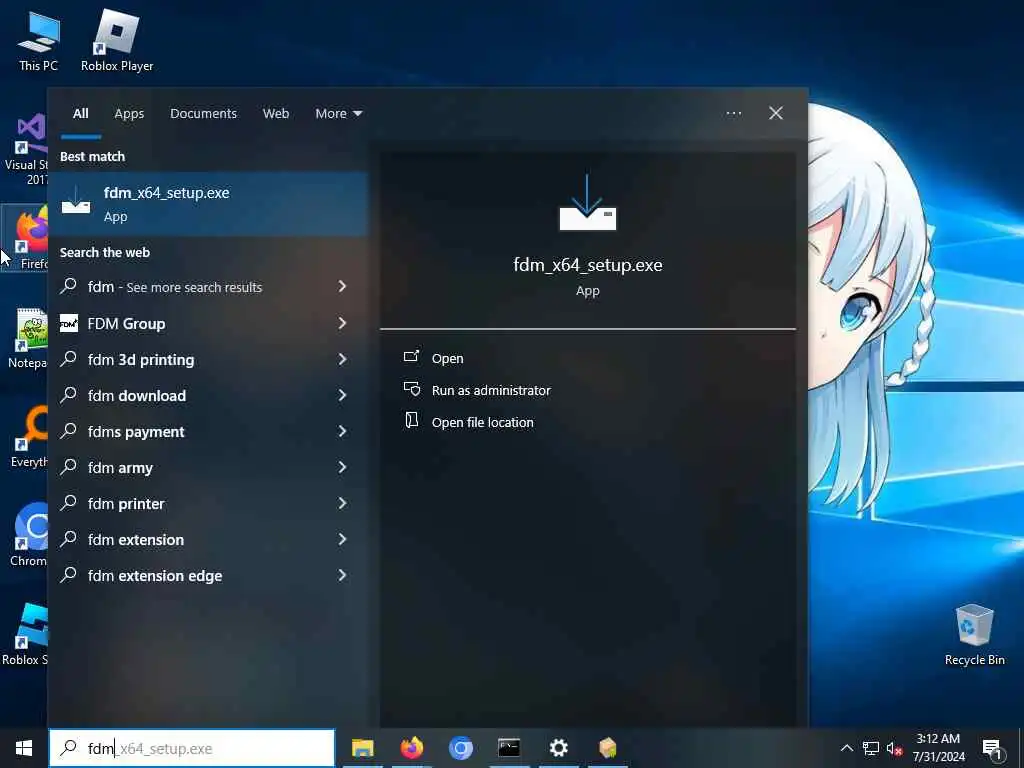Image resolution: width=1024 pixels, height=768 pixels.
Task: Select Open action for fdm setup
Action: tap(447, 358)
